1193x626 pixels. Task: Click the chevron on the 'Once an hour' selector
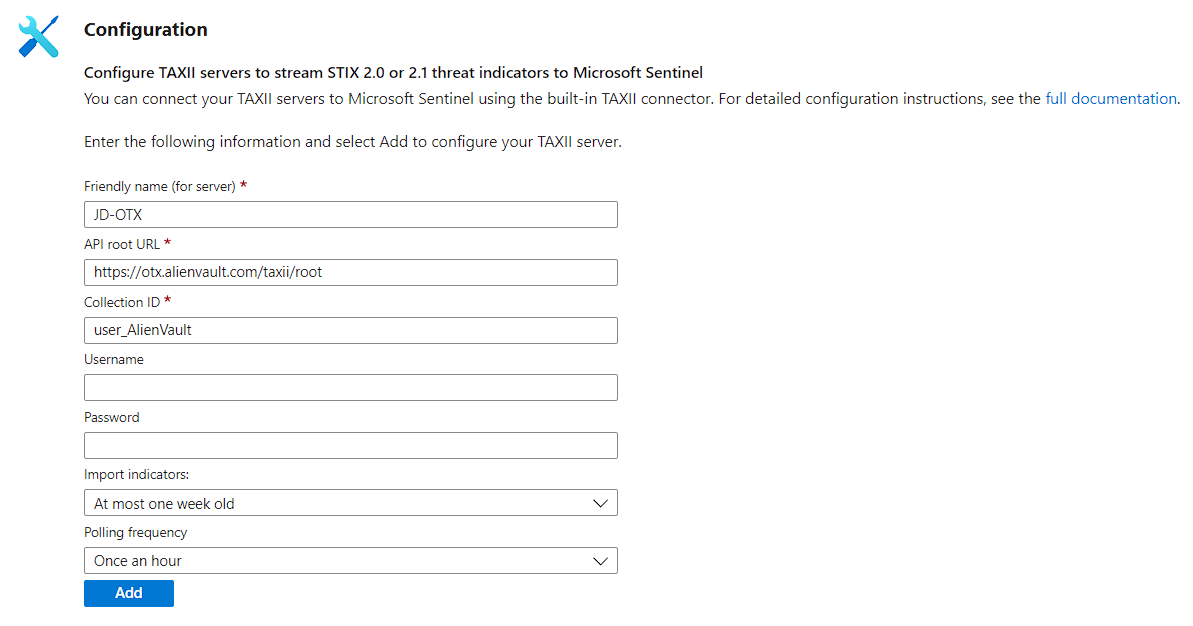601,560
